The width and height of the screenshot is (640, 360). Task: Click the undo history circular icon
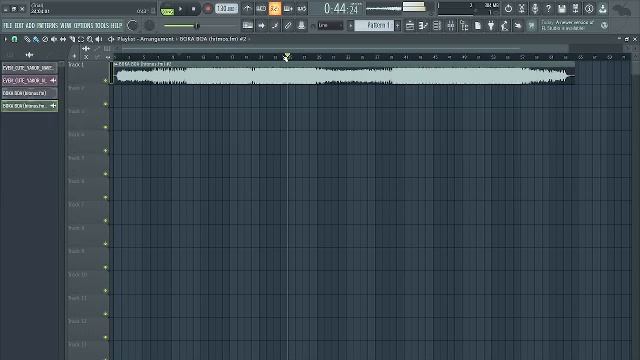click(508, 8)
